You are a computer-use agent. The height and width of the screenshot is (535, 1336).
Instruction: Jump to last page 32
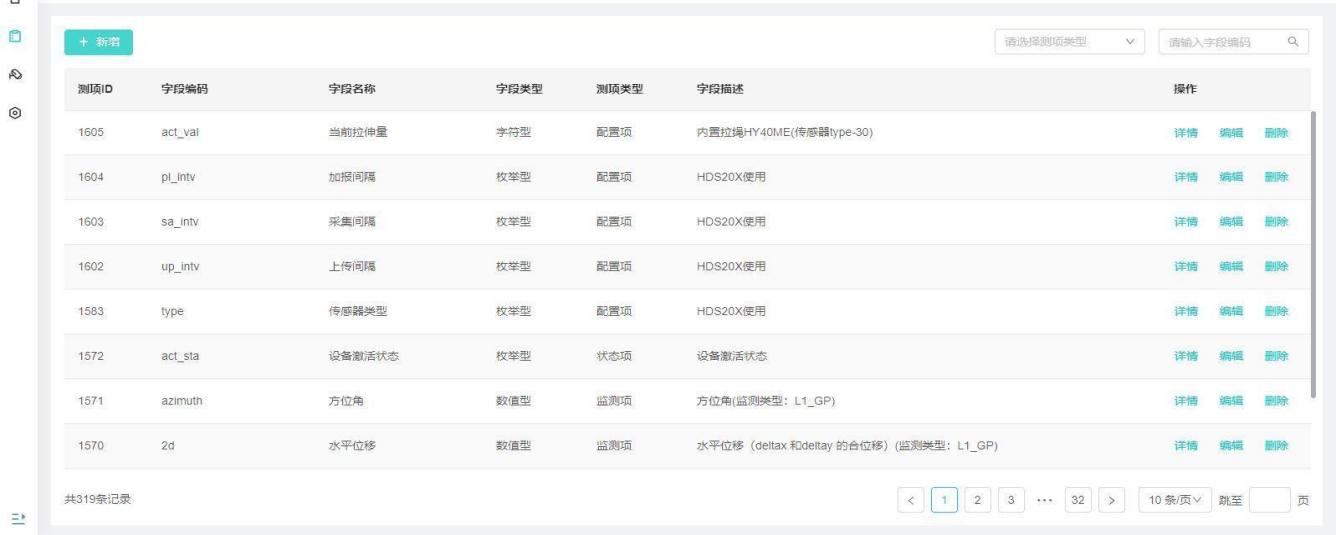tap(1078, 500)
